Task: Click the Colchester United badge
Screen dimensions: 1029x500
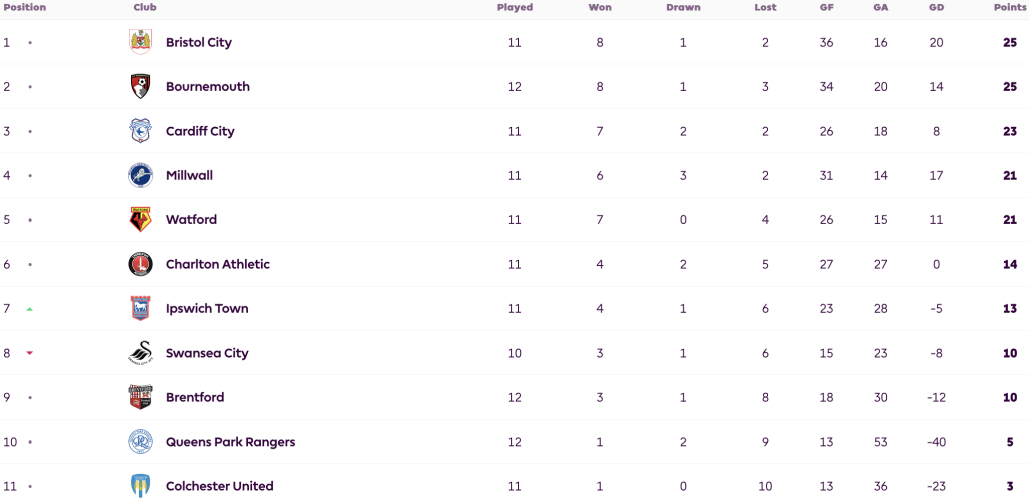Action: tap(140, 486)
